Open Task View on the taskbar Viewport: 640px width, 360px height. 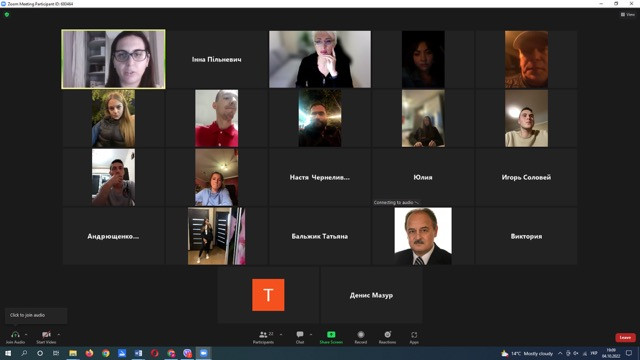tap(56, 353)
